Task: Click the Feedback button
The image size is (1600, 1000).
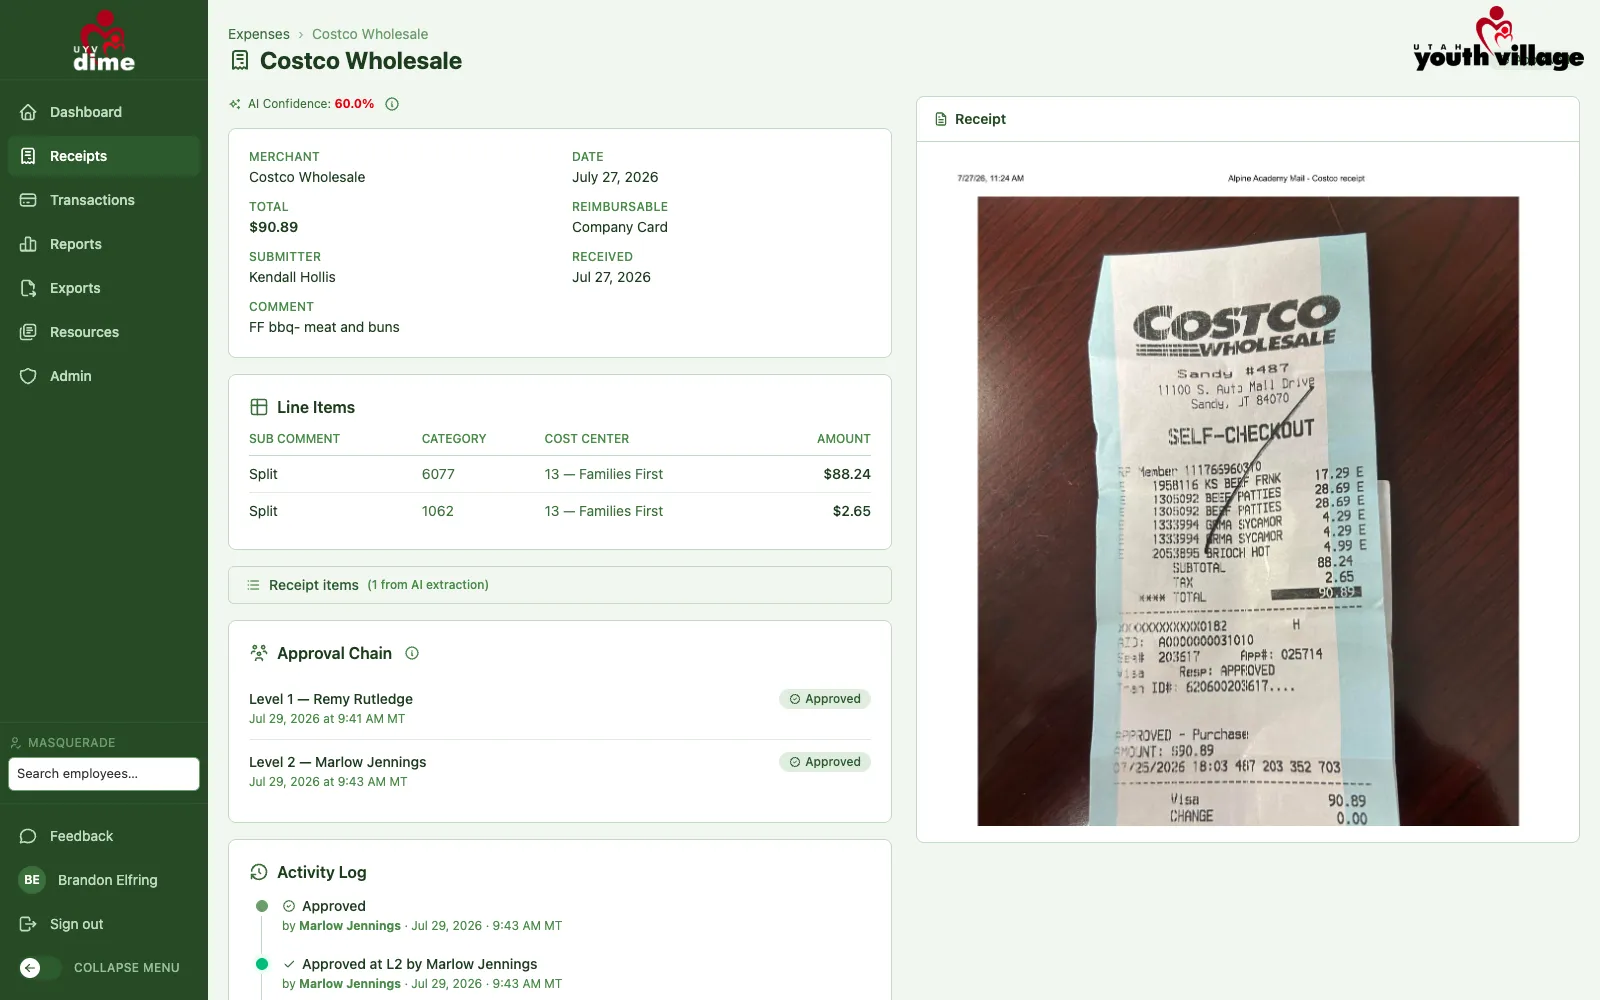Action: (104, 836)
